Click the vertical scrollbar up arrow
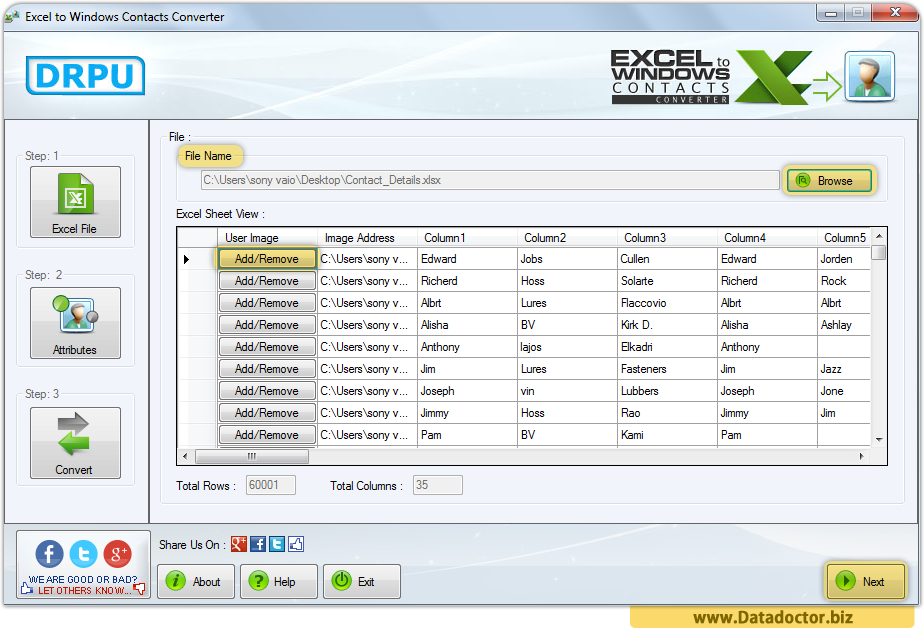Screen dimensions: 924x628 click(x=879, y=236)
